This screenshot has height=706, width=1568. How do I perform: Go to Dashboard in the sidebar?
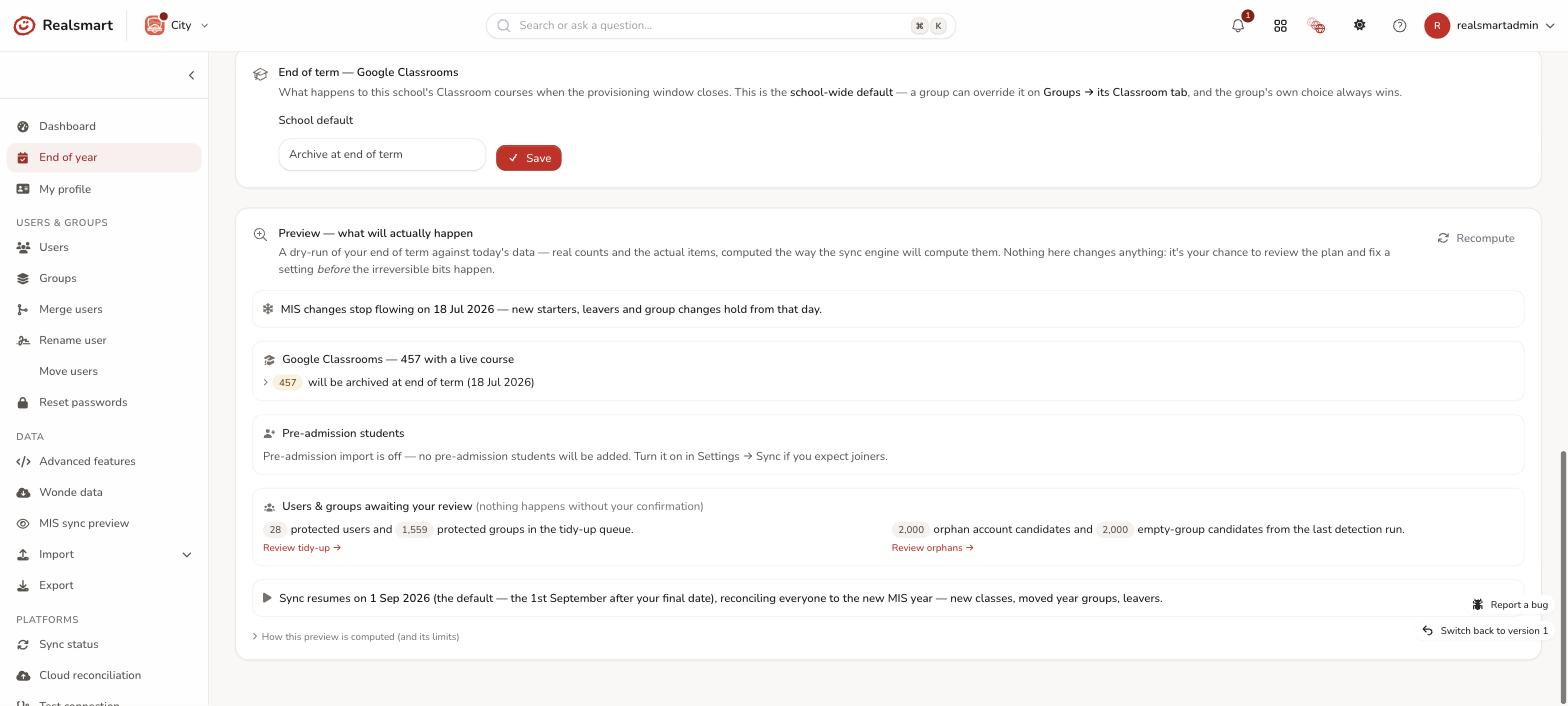[104, 126]
